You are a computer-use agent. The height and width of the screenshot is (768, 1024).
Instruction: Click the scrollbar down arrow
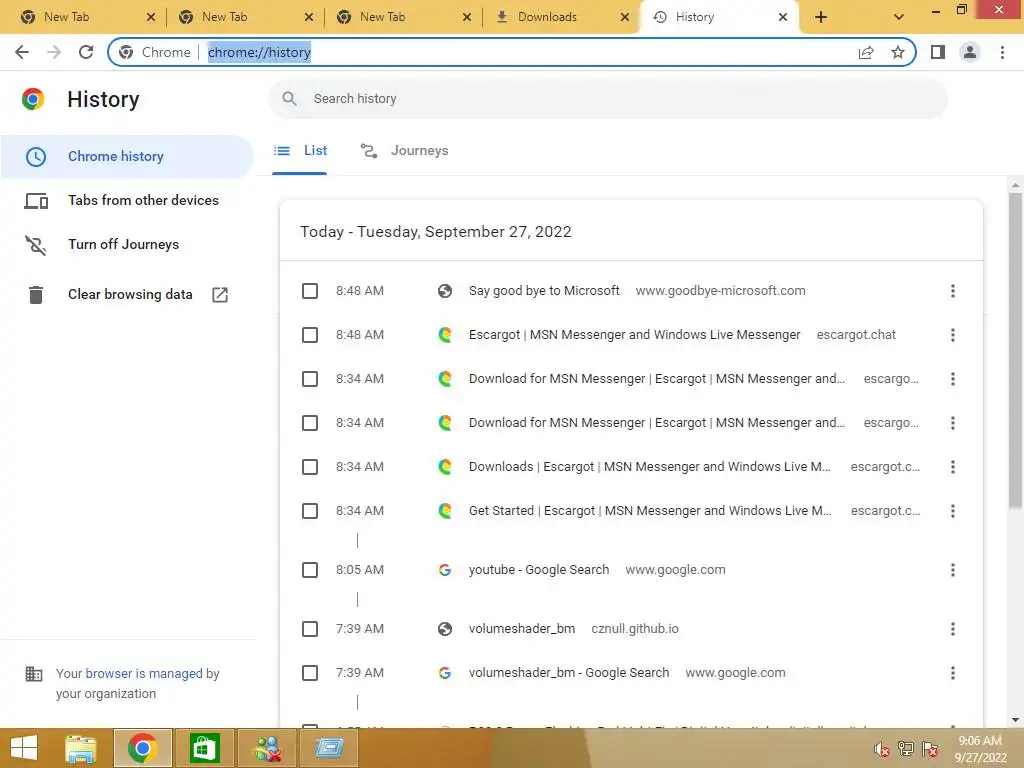click(1015, 720)
